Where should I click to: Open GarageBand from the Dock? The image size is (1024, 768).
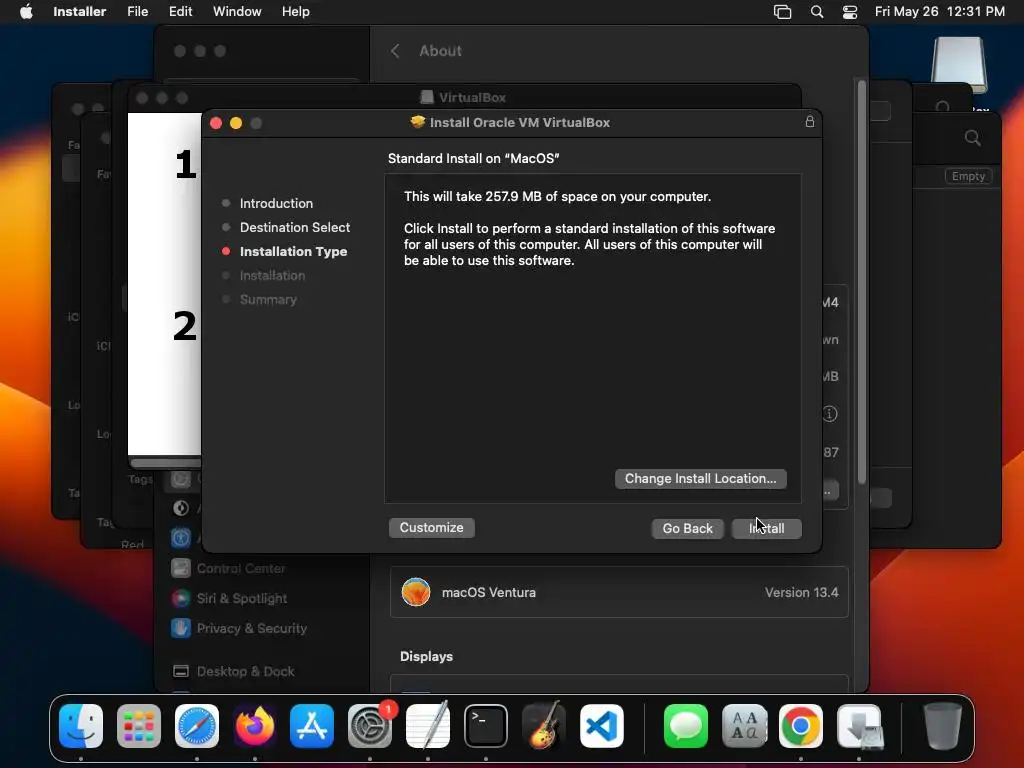[543, 726]
